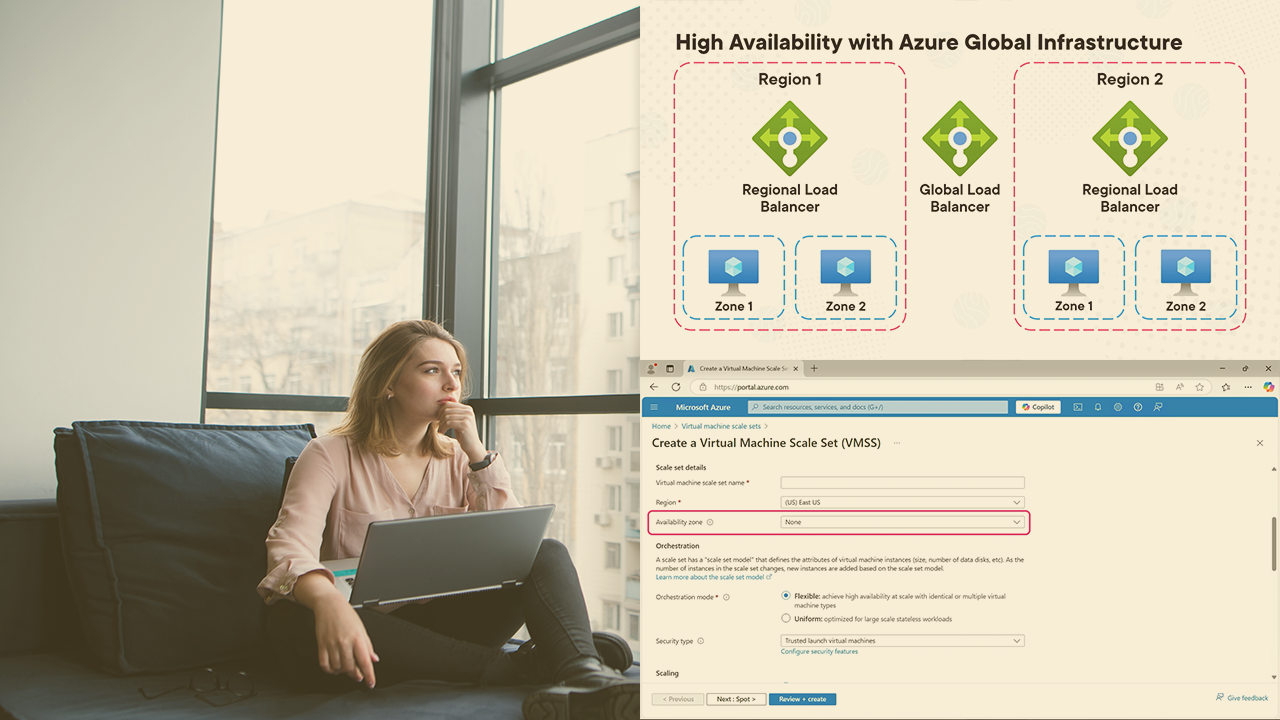Viewport: 1280px width, 720px height.
Task: Open Cloud Shell from Azure header
Action: point(1078,407)
